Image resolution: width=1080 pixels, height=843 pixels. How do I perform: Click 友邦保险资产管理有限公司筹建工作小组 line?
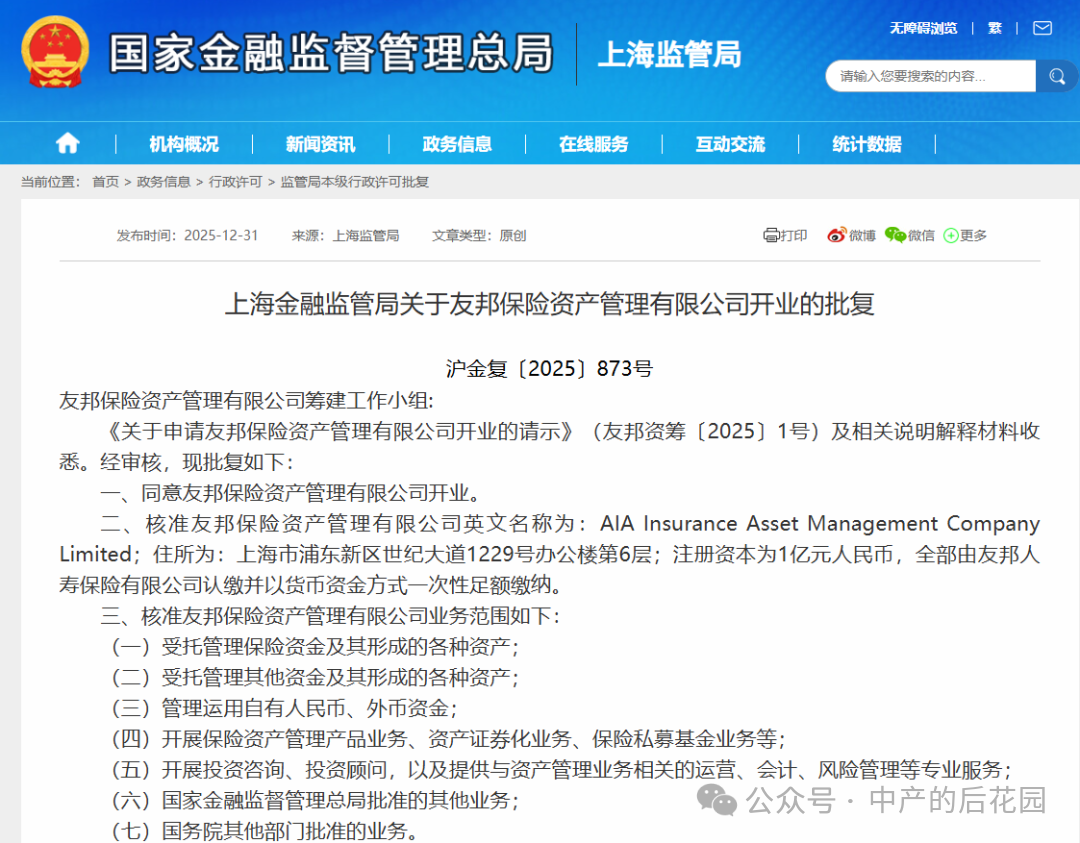pos(247,400)
